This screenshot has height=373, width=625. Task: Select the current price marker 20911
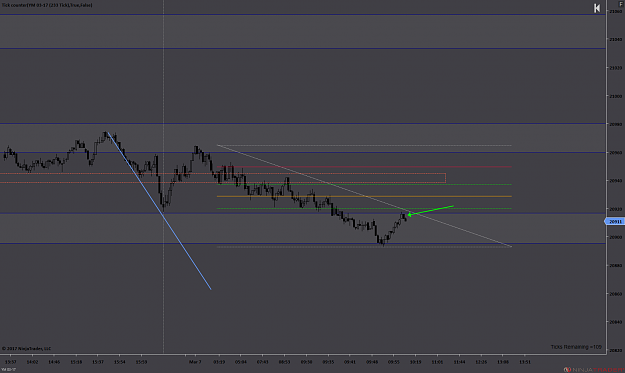pos(615,221)
